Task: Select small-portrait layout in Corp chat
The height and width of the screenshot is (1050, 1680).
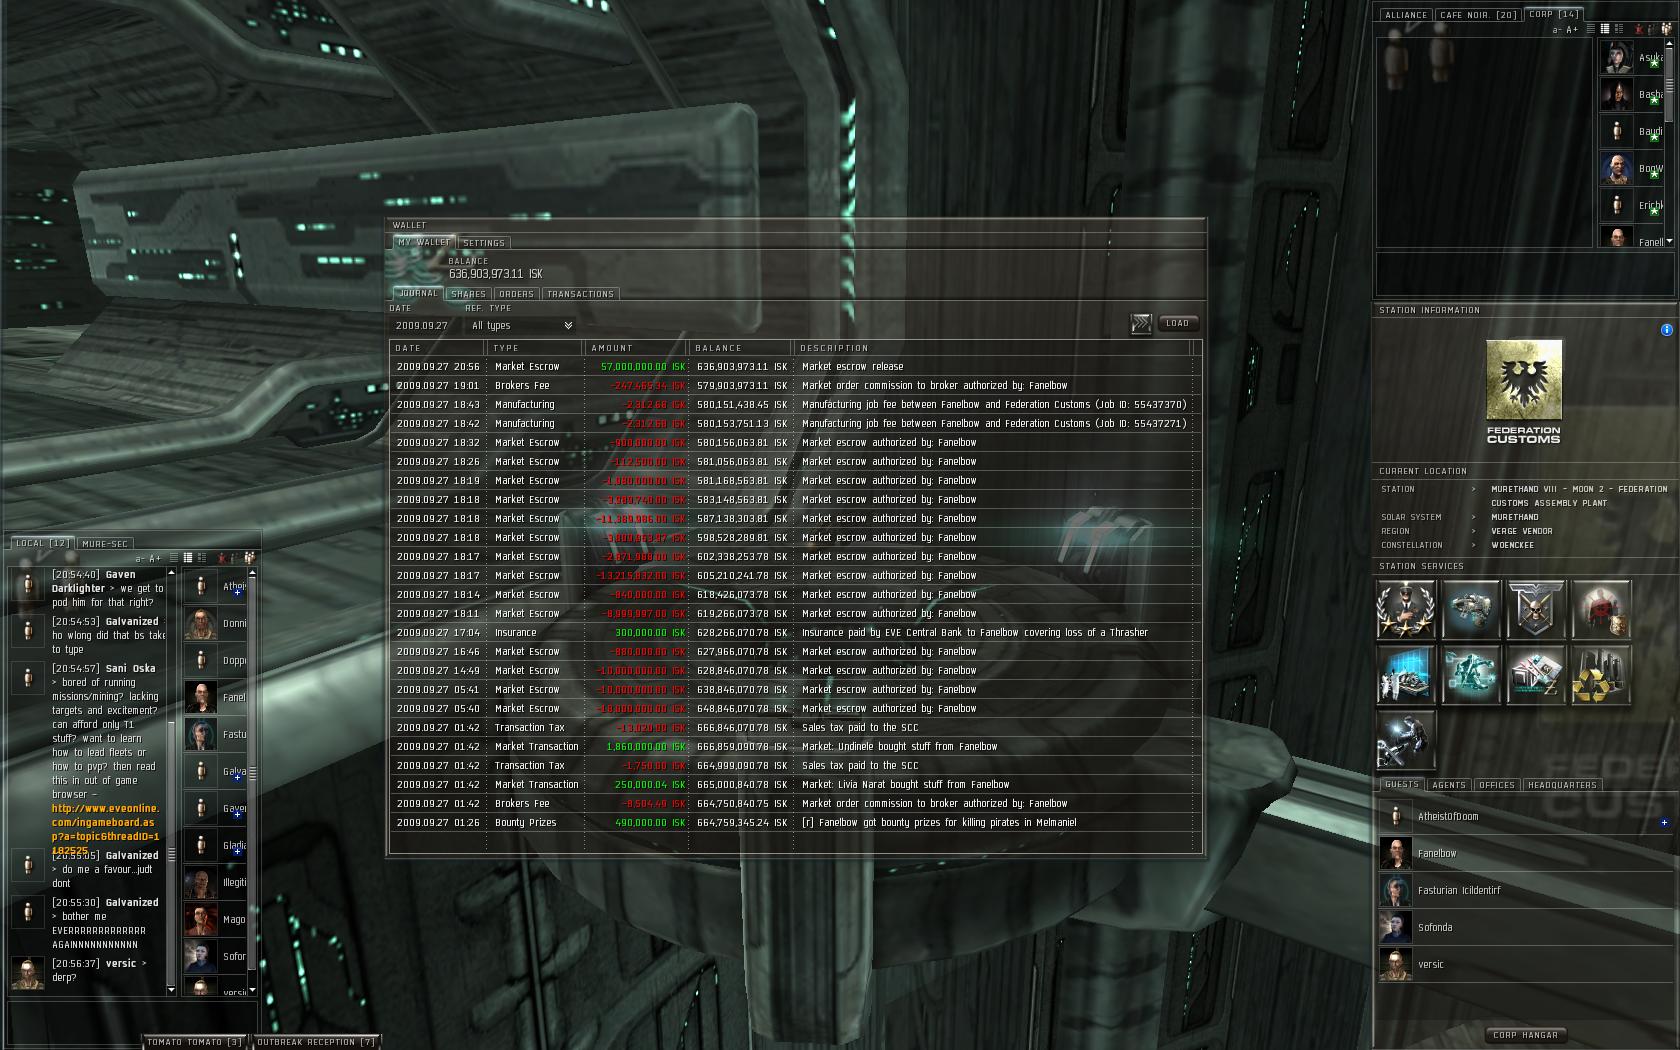Action: [x=1605, y=29]
